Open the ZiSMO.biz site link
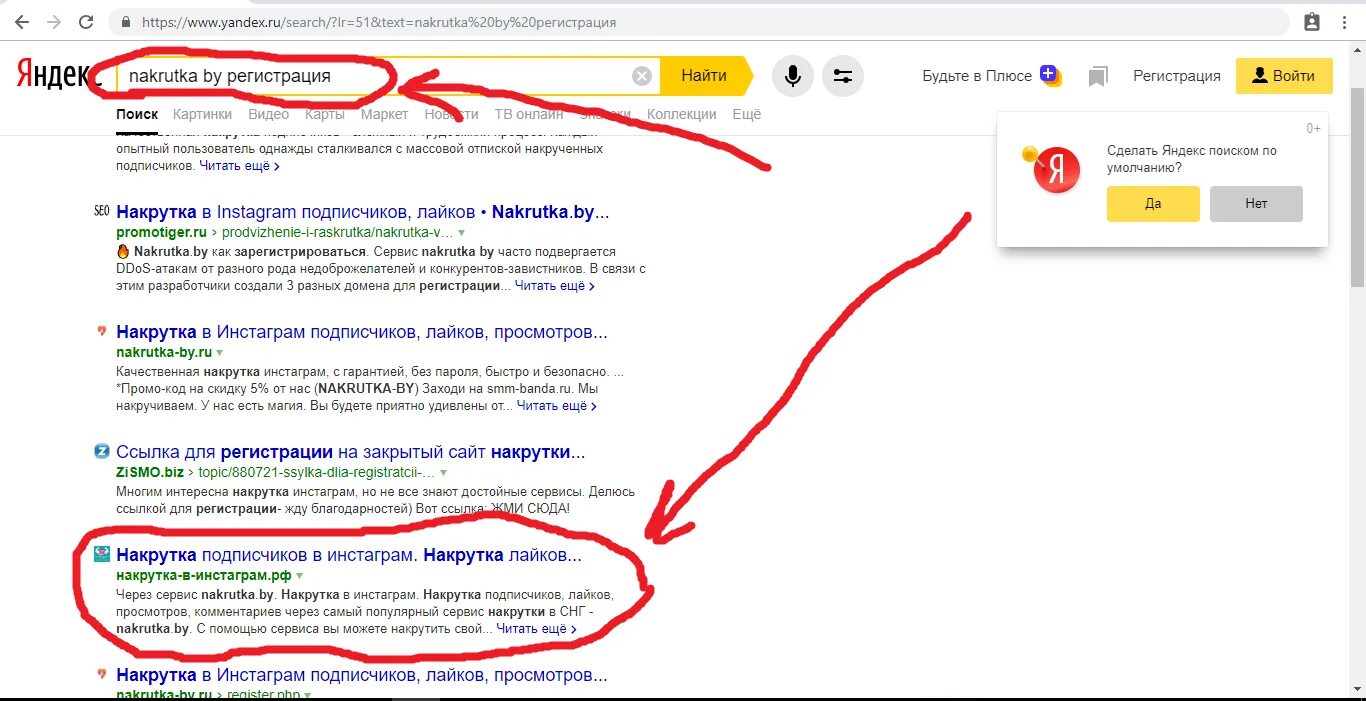Screen dimensions: 1366x701 click(x=150, y=472)
